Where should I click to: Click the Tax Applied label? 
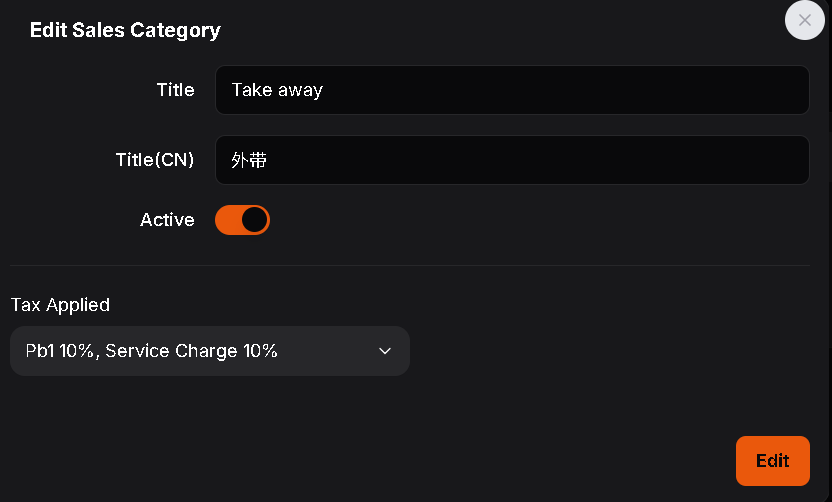[60, 305]
